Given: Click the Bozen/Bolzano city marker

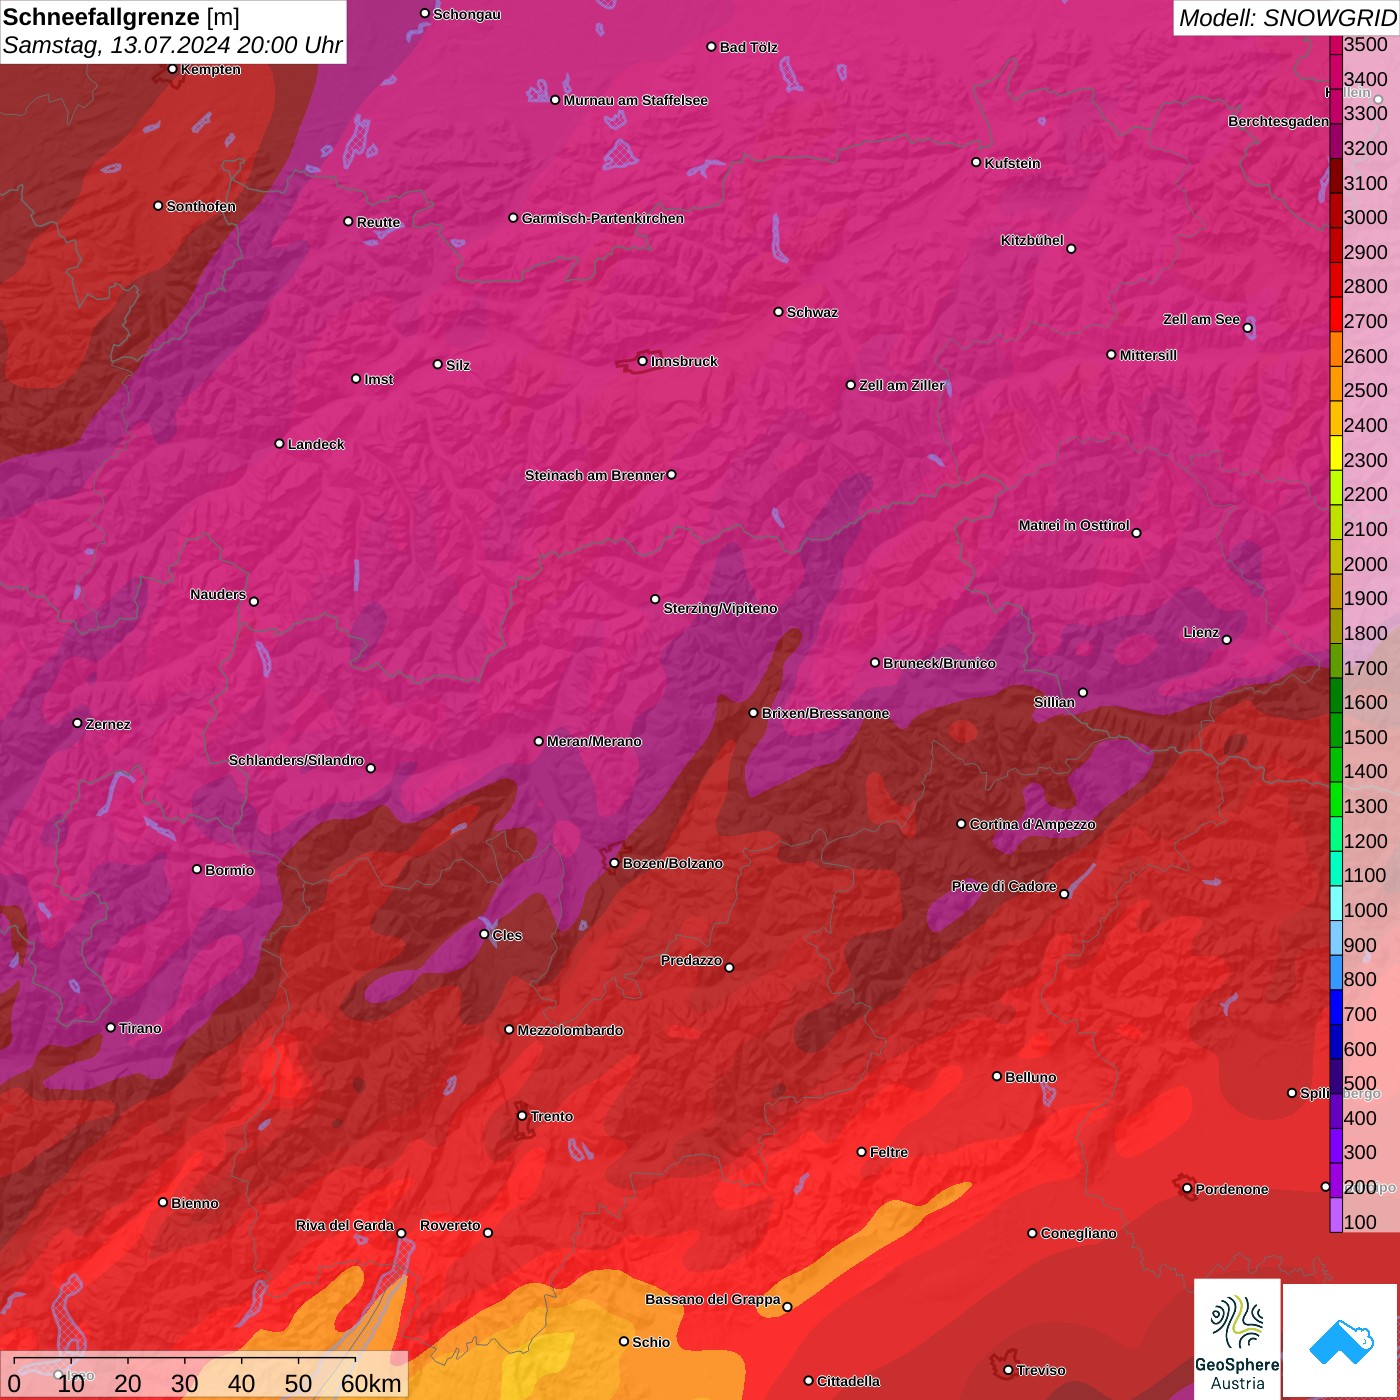Looking at the screenshot, I should point(614,863).
